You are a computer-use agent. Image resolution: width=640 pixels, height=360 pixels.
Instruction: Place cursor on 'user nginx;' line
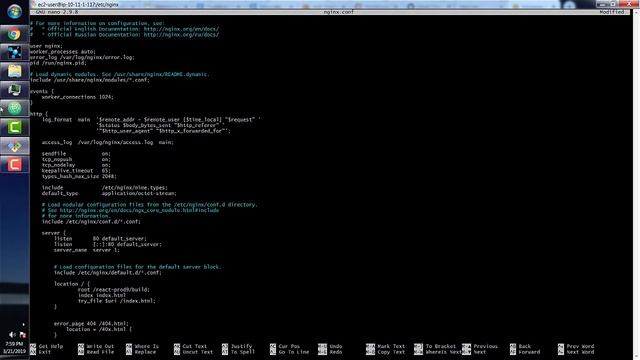pos(46,46)
